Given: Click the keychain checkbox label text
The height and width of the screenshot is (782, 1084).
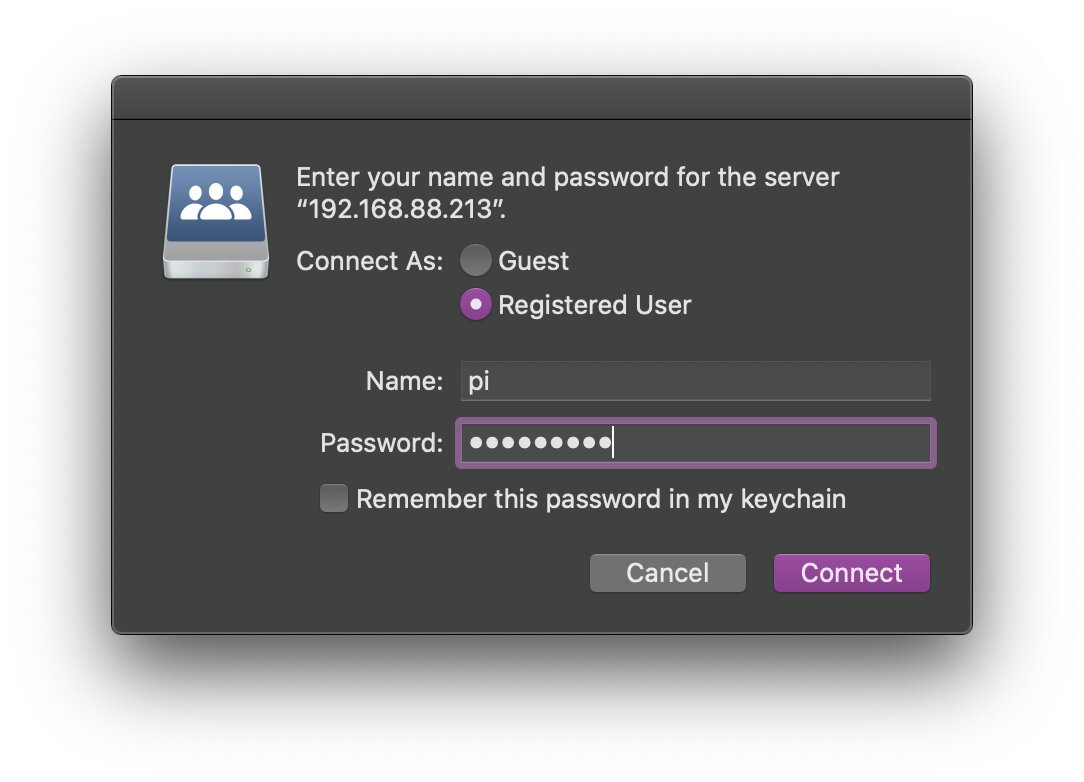Looking at the screenshot, I should (x=601, y=499).
